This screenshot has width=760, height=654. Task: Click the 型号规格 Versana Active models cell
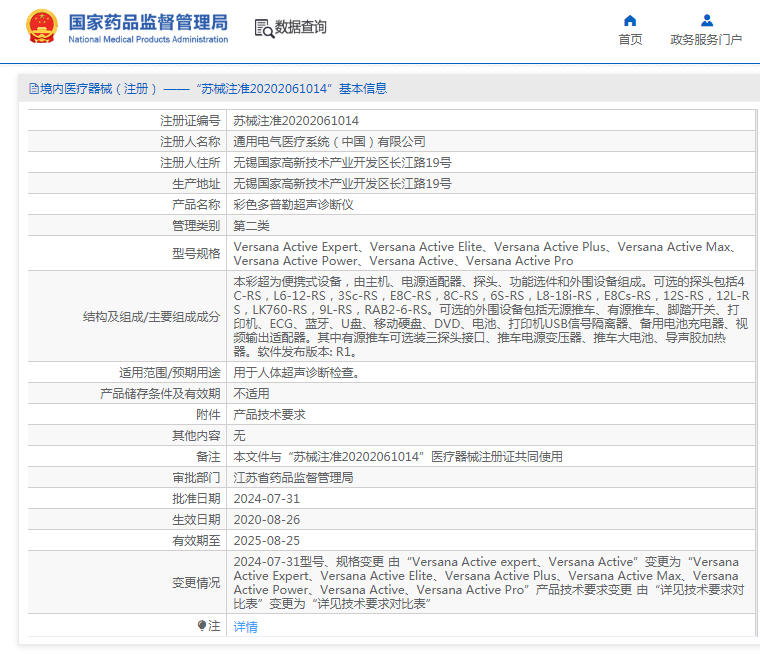click(491, 254)
